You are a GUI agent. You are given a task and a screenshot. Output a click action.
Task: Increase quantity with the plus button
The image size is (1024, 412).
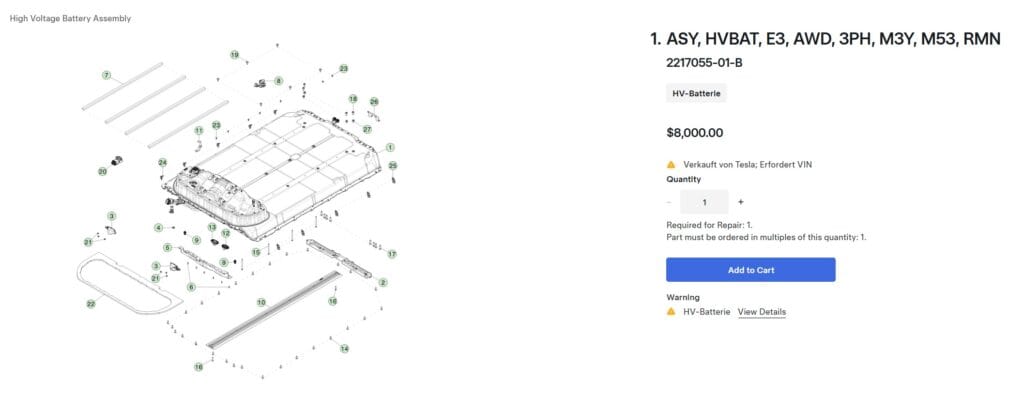(741, 202)
